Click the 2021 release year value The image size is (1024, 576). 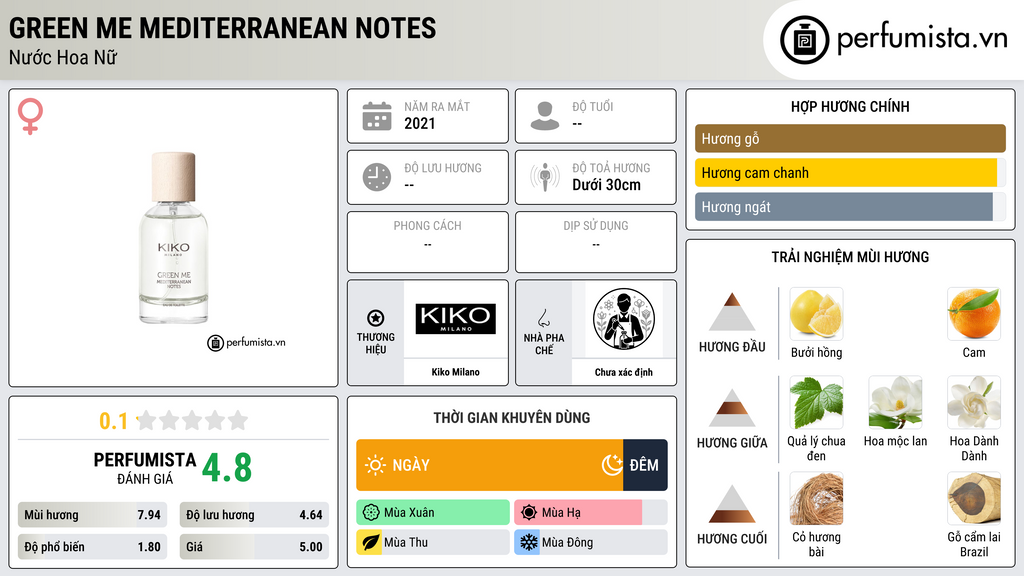pos(419,123)
